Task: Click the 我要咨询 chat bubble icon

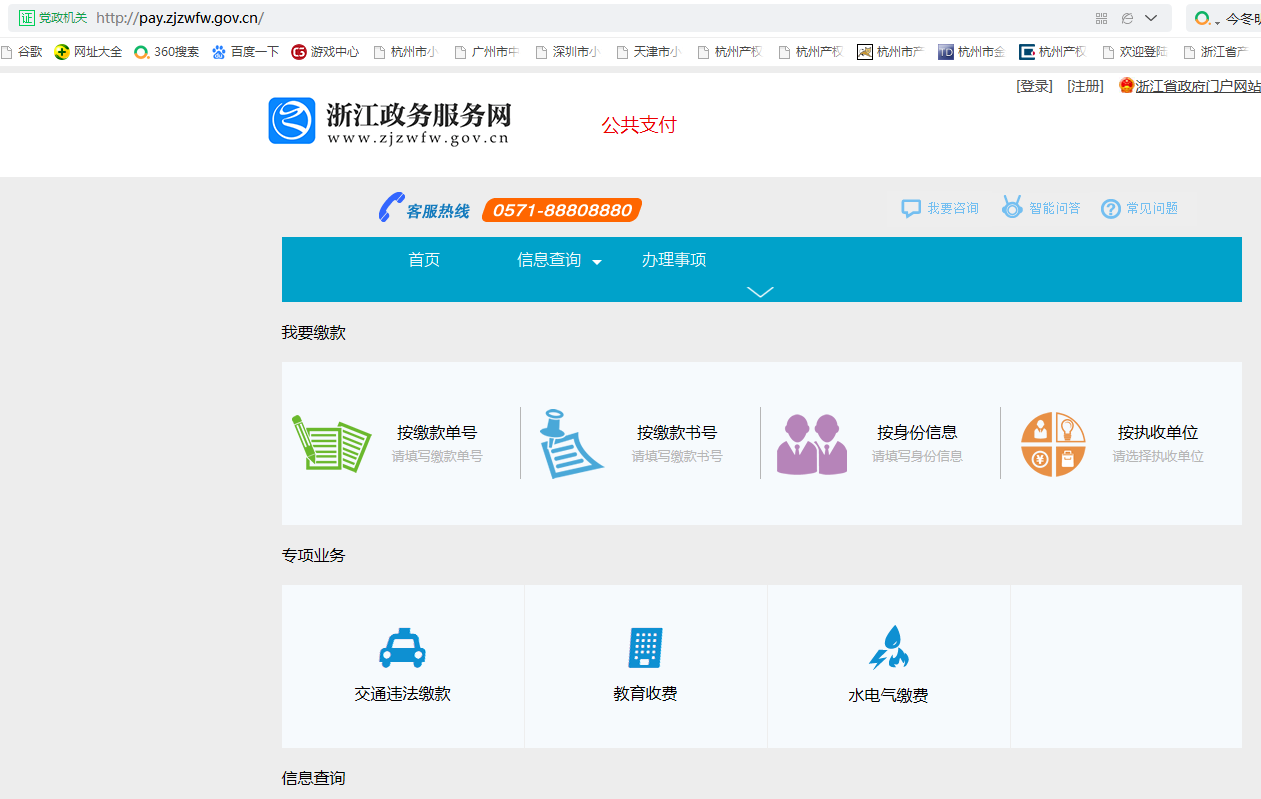Action: click(x=911, y=208)
